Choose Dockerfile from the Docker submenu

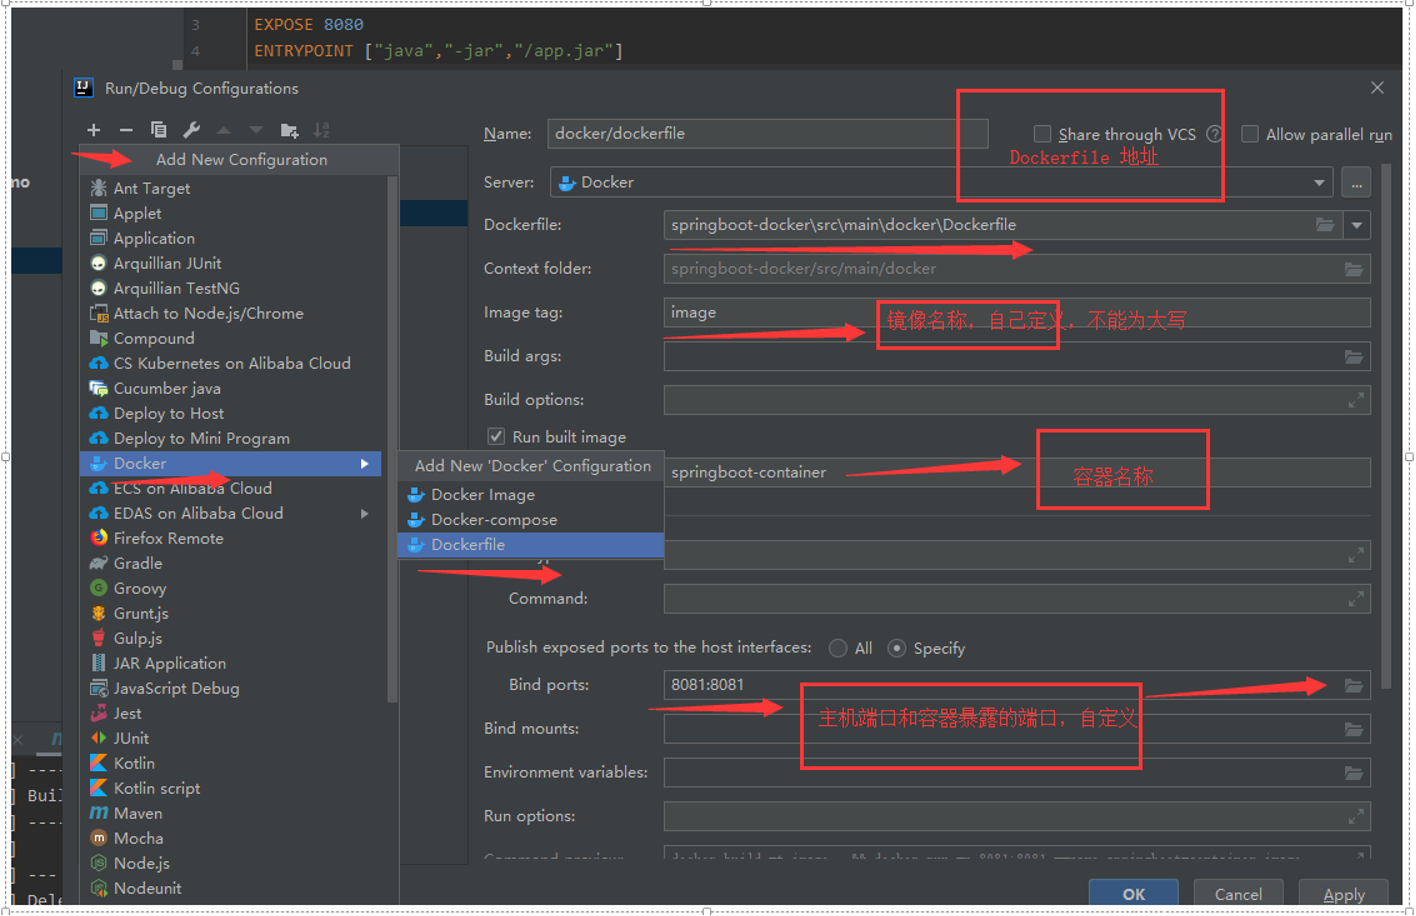531,545
